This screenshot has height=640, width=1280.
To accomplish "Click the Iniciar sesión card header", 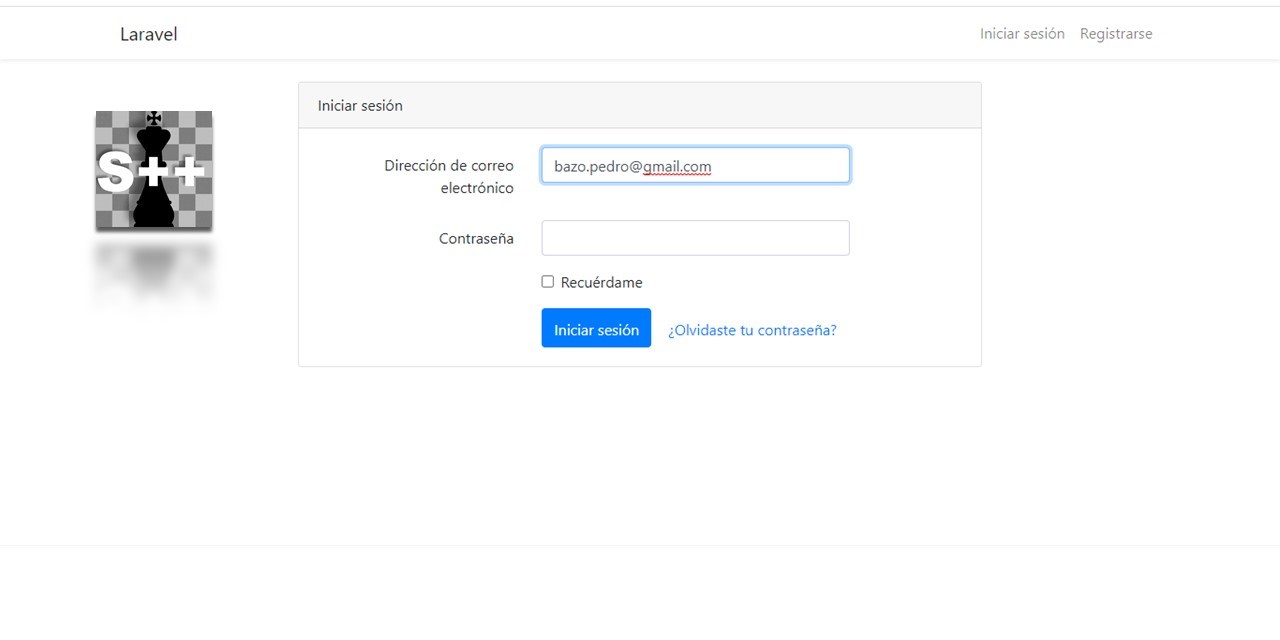I will click(360, 105).
